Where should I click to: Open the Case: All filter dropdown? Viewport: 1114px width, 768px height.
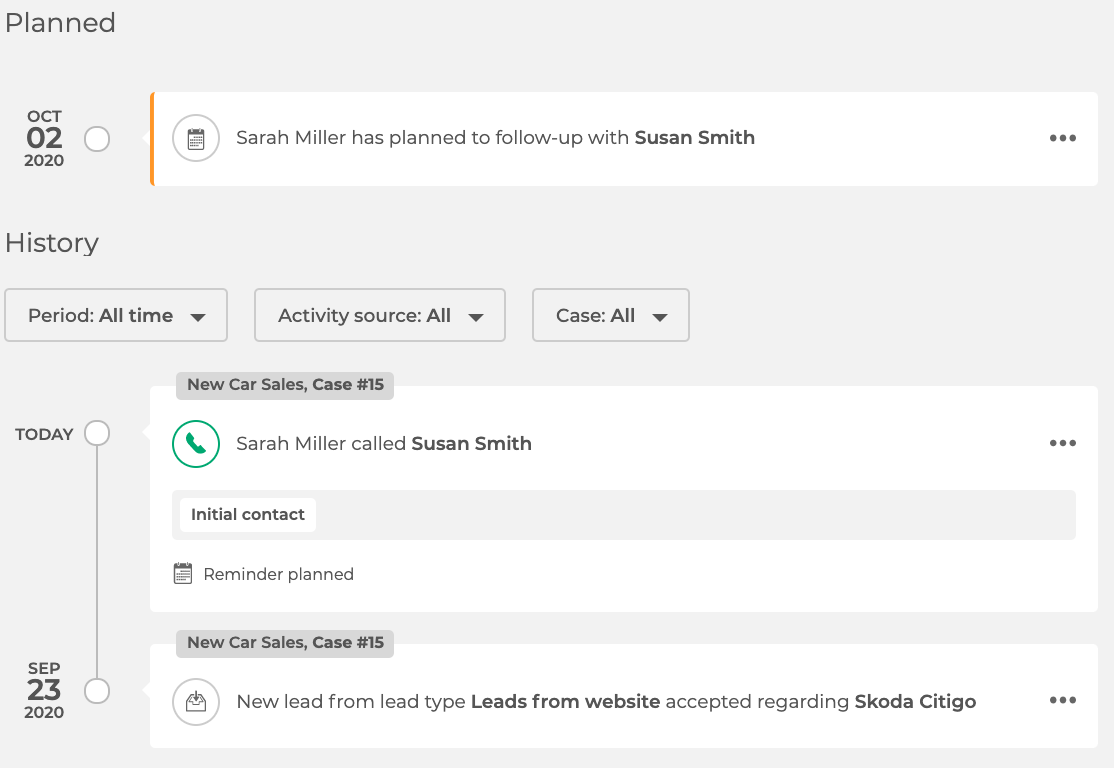611,315
